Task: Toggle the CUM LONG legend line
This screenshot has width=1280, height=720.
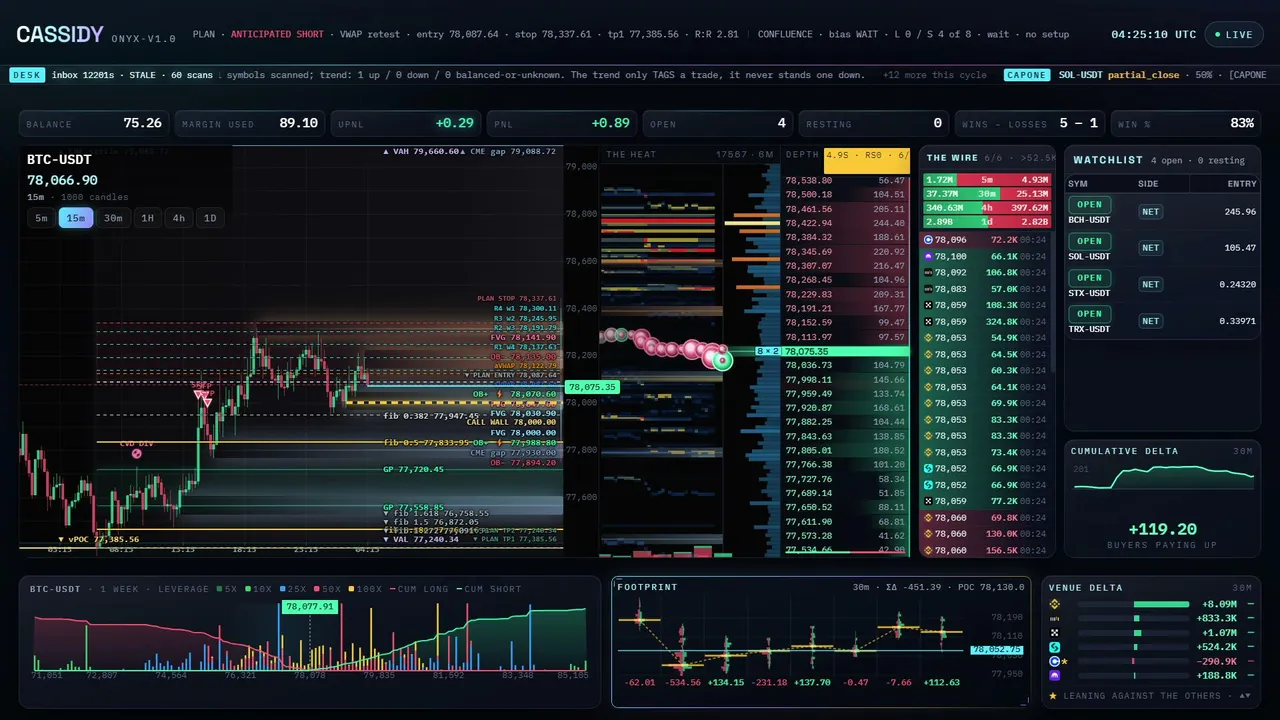Action: (420, 589)
